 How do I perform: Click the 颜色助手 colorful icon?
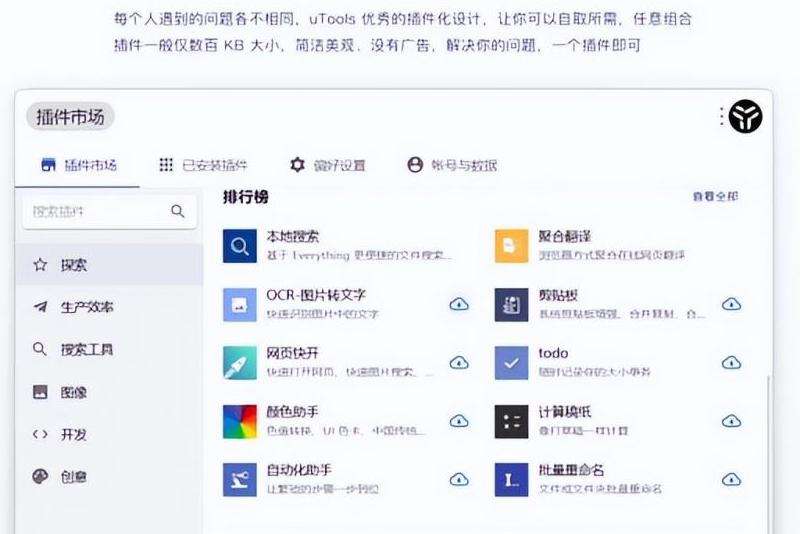(240, 421)
